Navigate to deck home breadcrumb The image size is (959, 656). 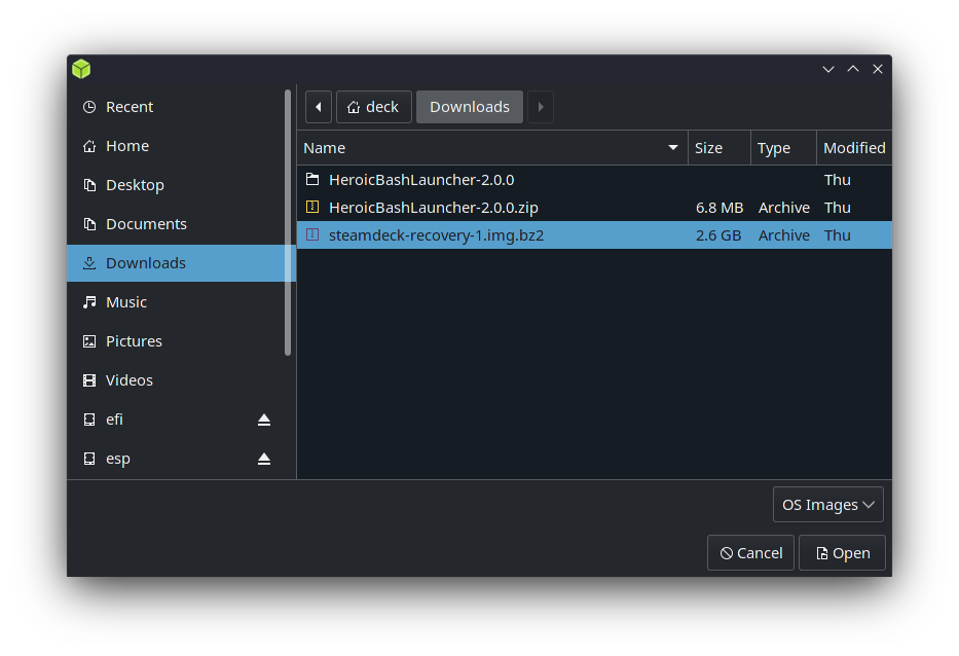[374, 107]
